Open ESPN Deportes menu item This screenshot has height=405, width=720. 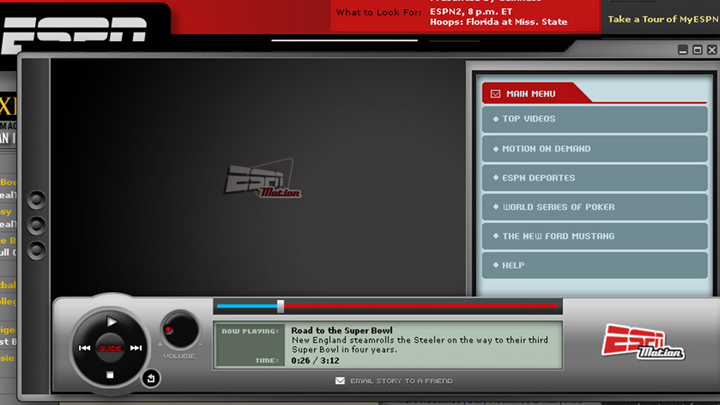[595, 178]
